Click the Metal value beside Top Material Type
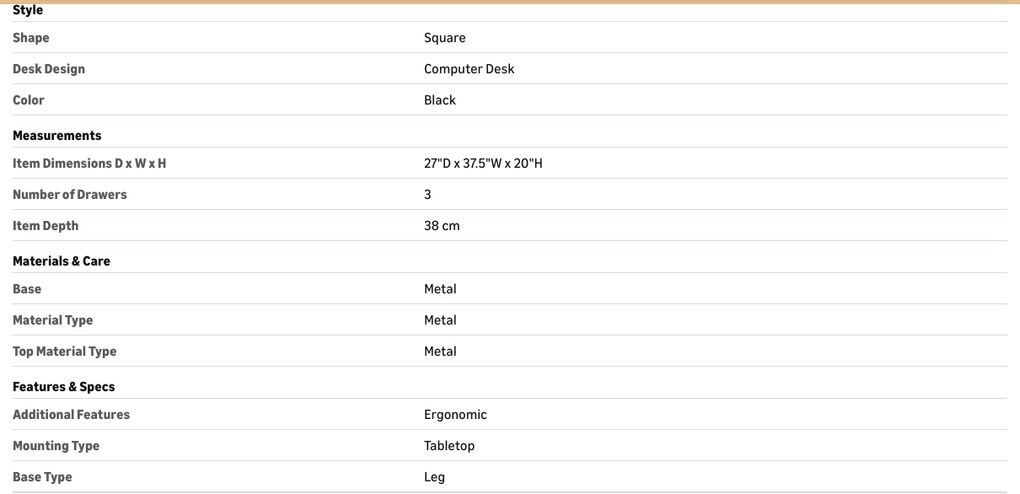The height and width of the screenshot is (494, 1020). click(x=440, y=351)
